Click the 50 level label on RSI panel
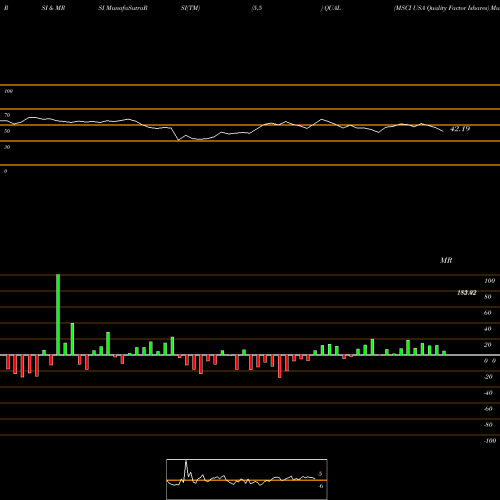This screenshot has width=500, height=500. pos(7,131)
